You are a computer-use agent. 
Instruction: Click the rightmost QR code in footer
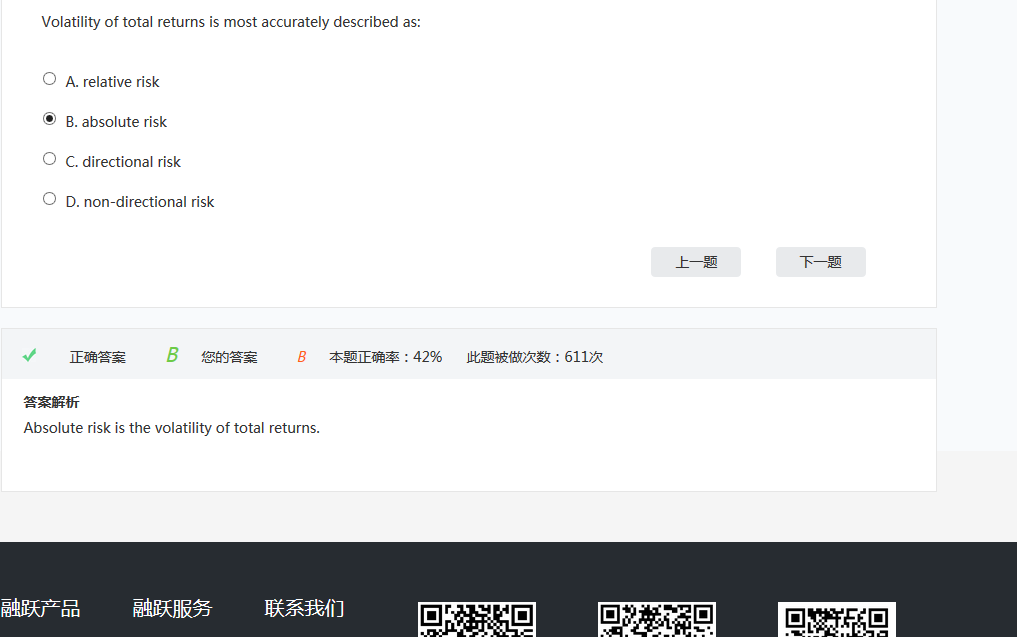click(x=837, y=620)
